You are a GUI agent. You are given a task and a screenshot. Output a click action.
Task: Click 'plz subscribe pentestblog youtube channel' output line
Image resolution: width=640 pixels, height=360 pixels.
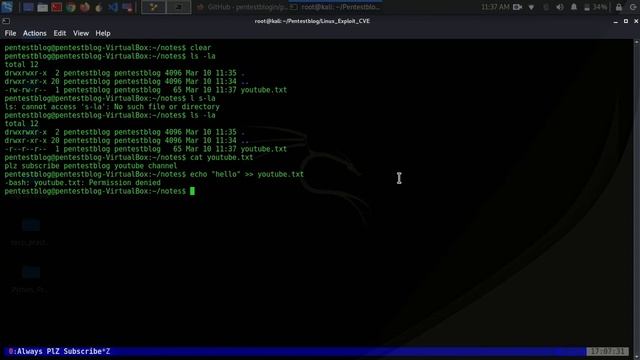coord(91,166)
